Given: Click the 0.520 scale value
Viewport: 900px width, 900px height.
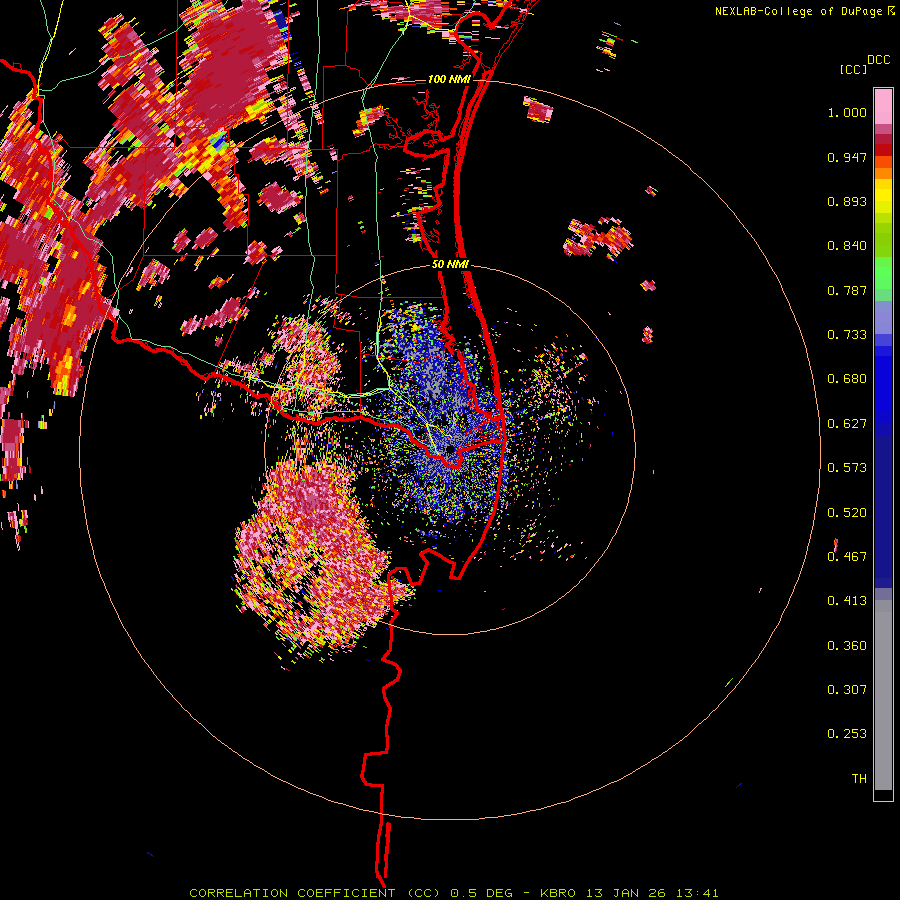Looking at the screenshot, I should pos(847,513).
